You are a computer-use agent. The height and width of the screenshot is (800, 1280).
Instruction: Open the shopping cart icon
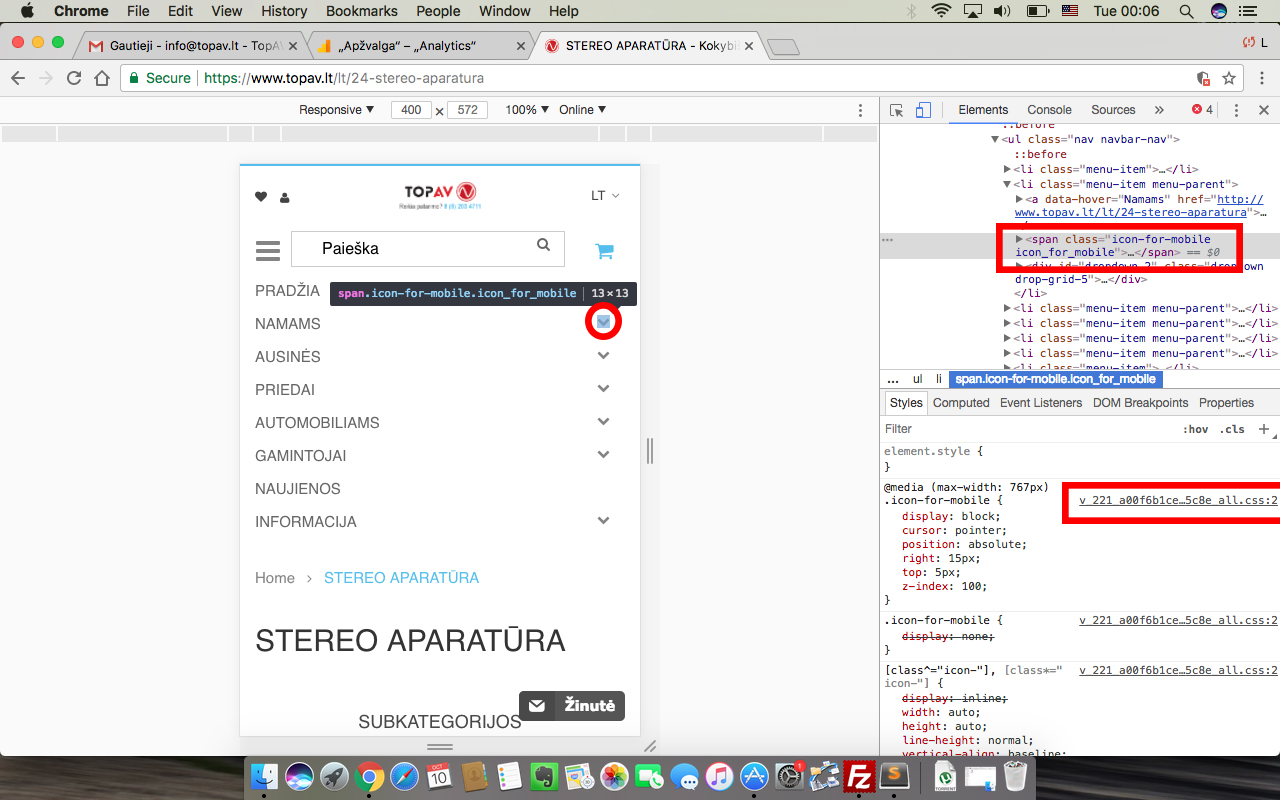pos(604,251)
